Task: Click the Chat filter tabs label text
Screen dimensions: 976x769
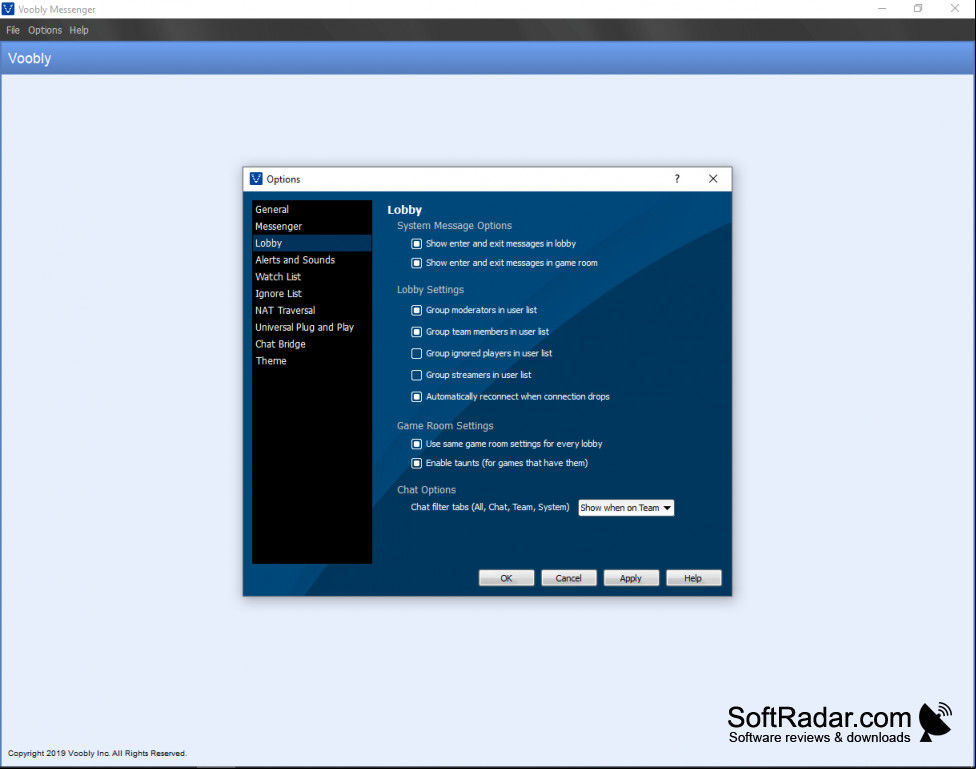Action: (490, 507)
